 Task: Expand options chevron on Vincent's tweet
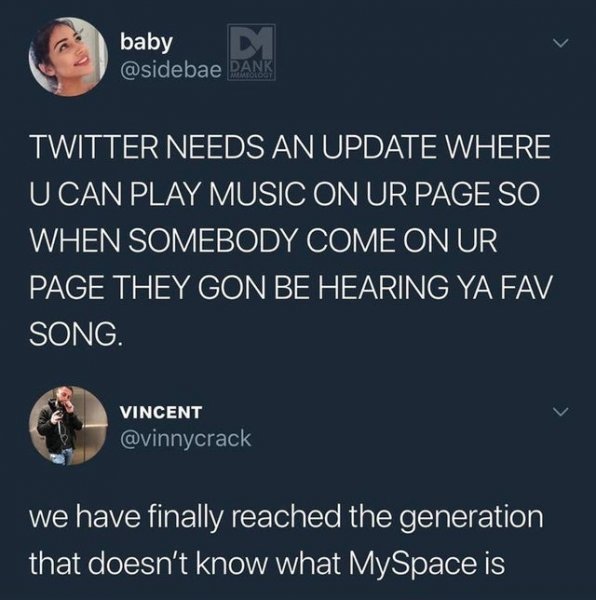[x=561, y=412]
